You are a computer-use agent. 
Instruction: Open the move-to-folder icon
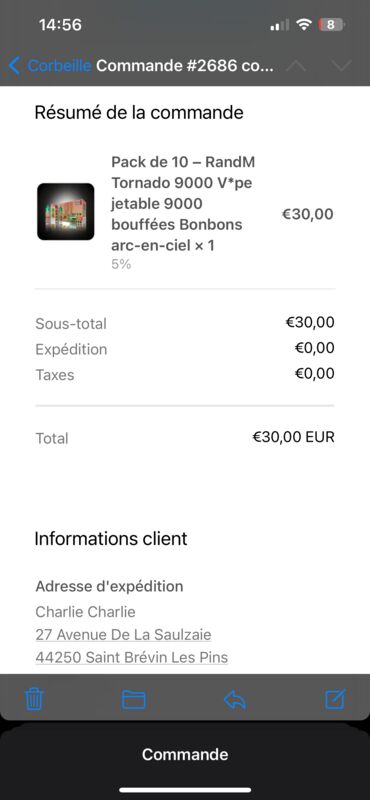point(134,699)
